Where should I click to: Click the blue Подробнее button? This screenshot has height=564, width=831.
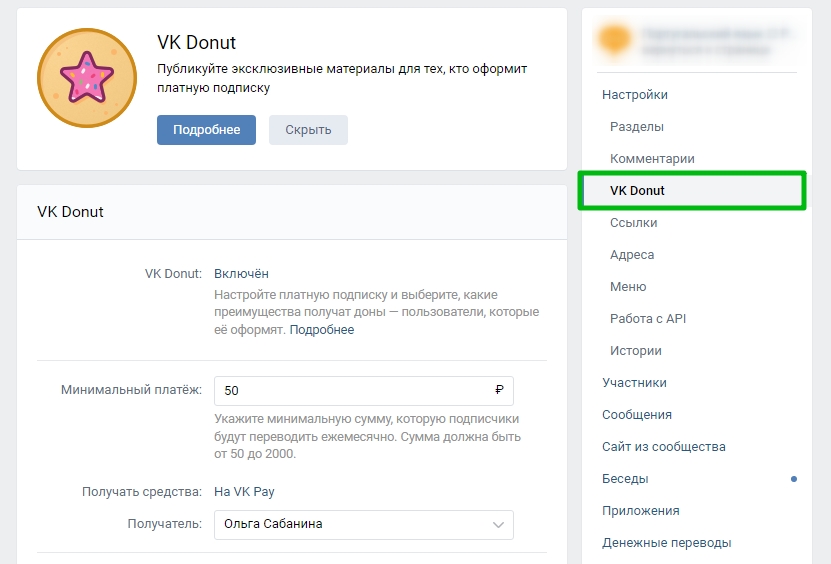(206, 130)
